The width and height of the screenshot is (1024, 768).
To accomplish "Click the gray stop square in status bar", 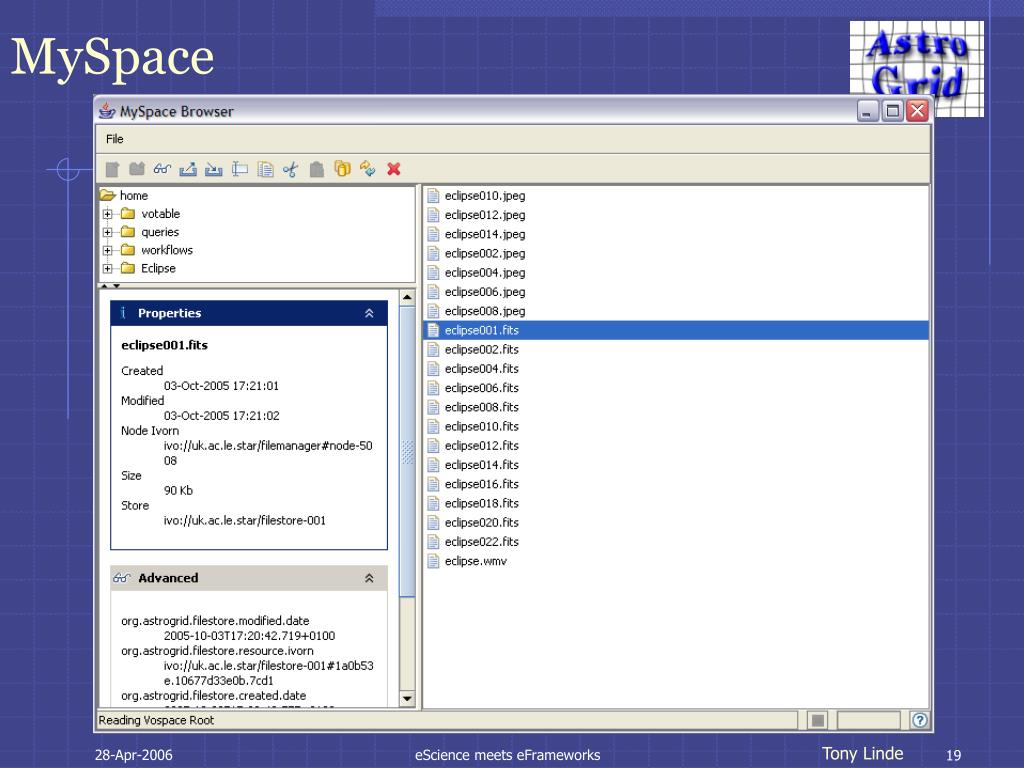I will [817, 720].
